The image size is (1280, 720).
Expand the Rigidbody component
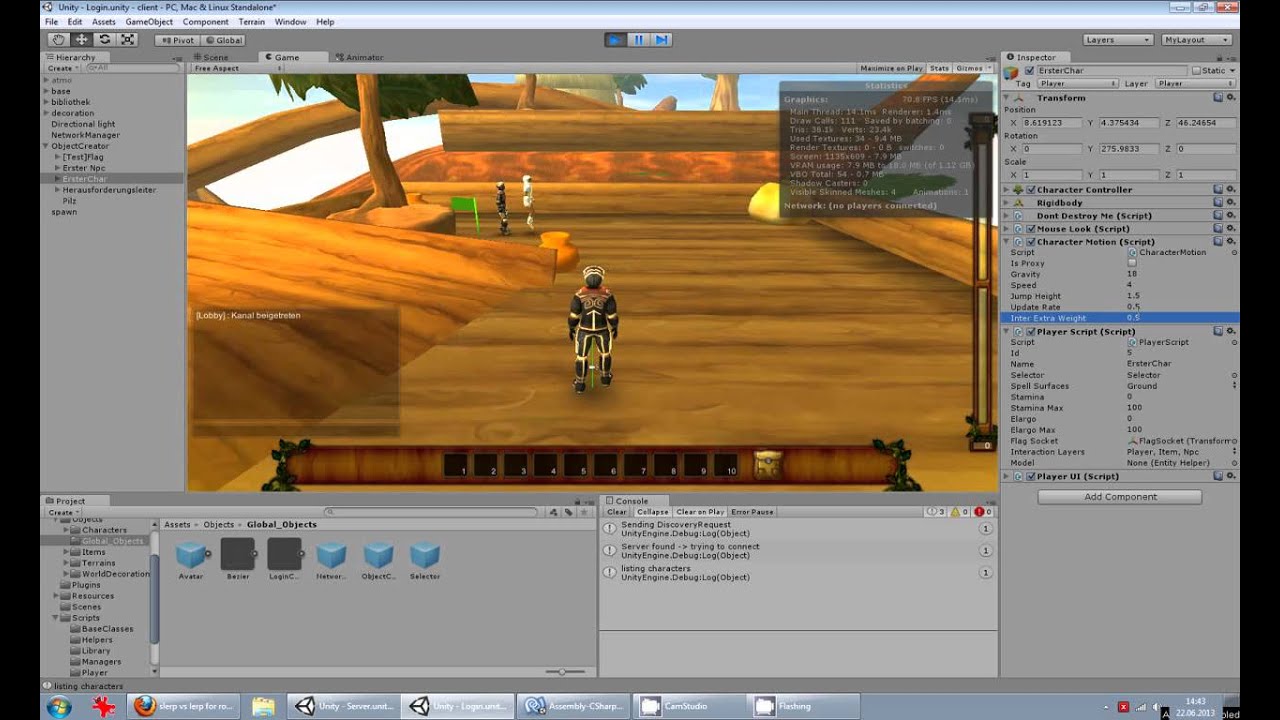pos(1007,202)
